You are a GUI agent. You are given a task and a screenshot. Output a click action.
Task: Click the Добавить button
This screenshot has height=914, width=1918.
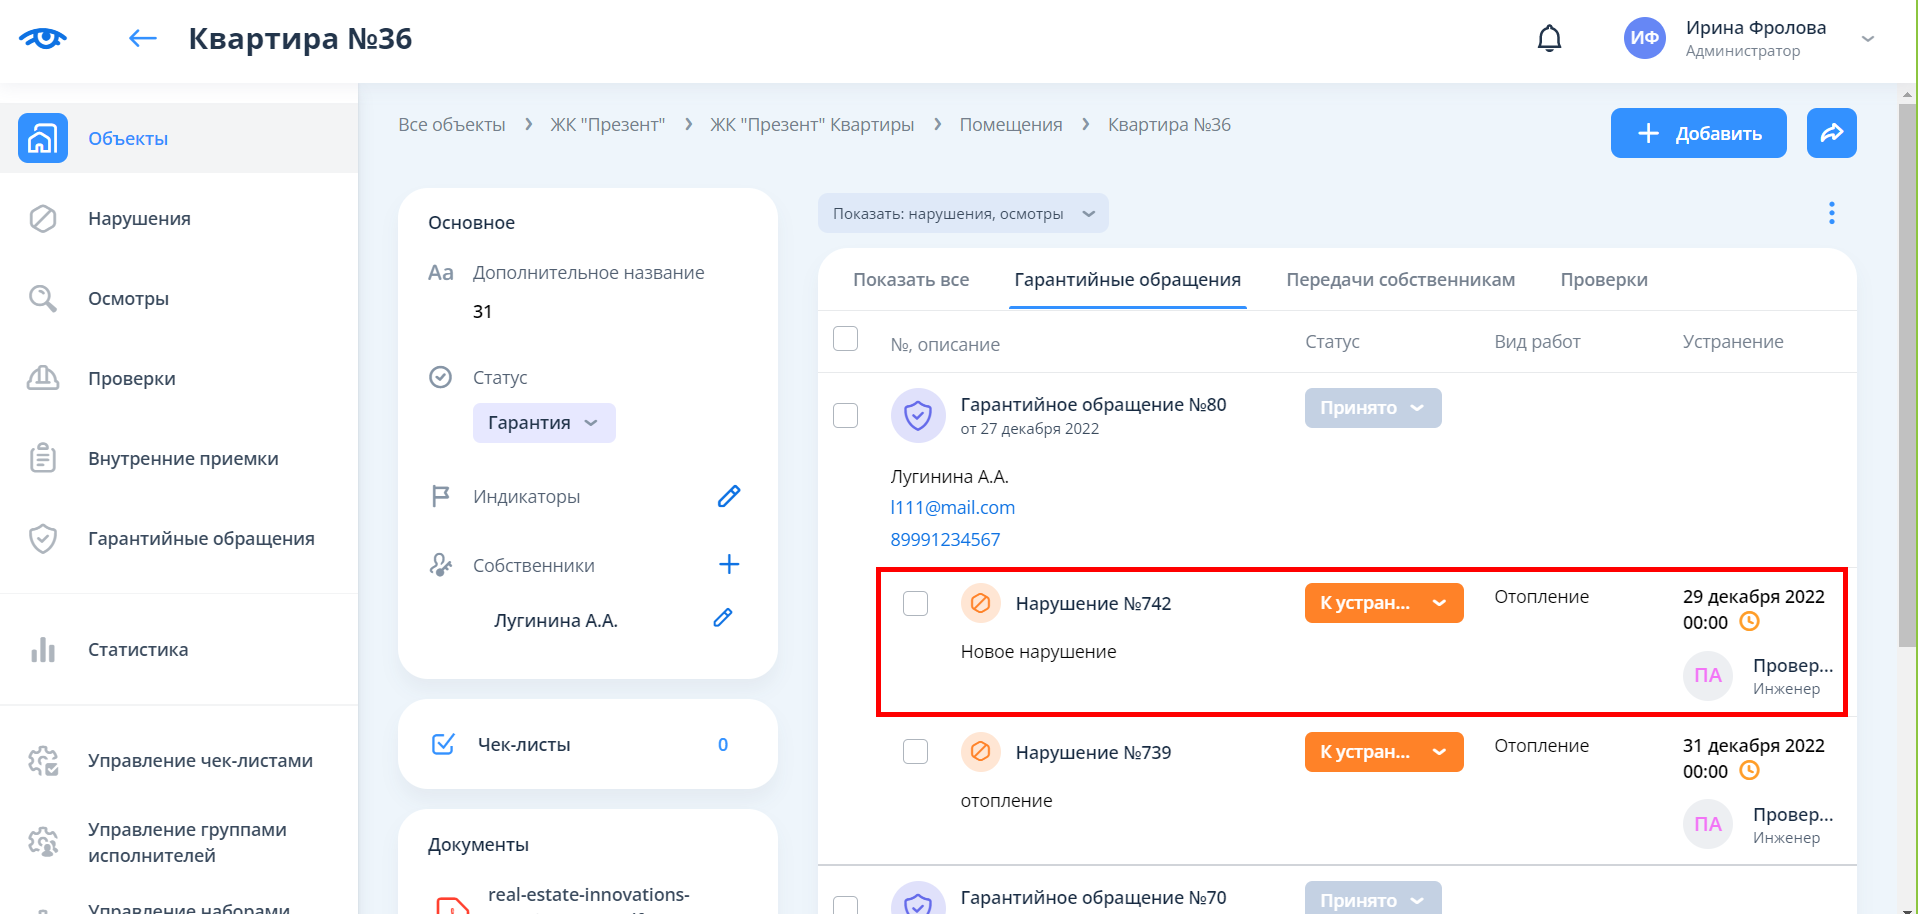(1698, 133)
